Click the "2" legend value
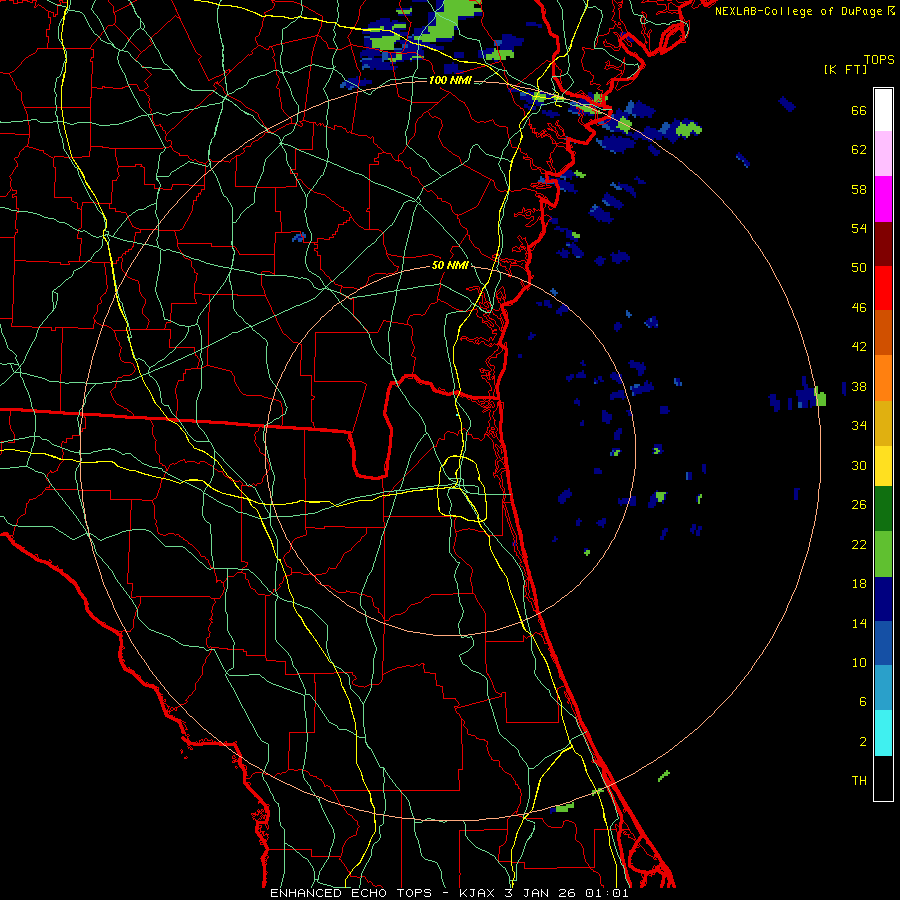Screen dimensions: 900x900 (863, 741)
